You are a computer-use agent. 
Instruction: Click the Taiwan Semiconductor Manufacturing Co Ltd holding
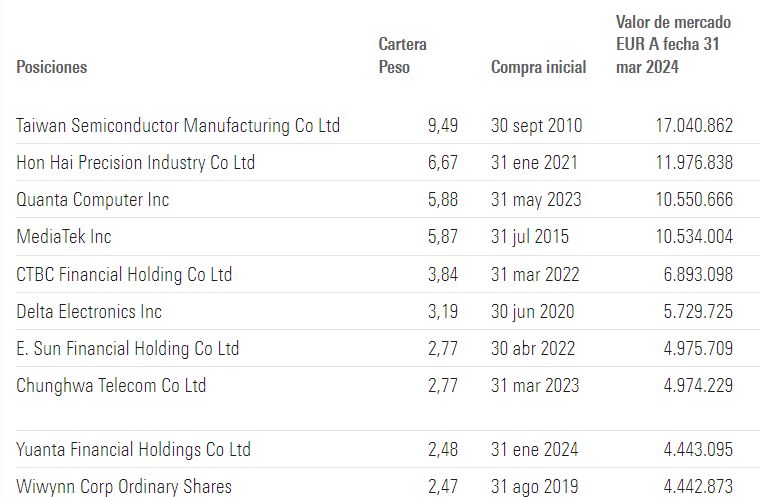(178, 126)
